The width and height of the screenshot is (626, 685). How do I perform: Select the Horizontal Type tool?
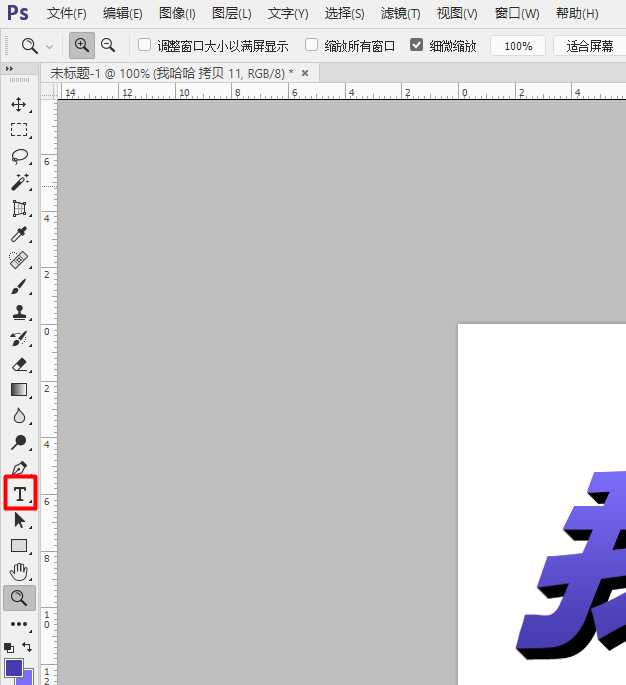19,494
